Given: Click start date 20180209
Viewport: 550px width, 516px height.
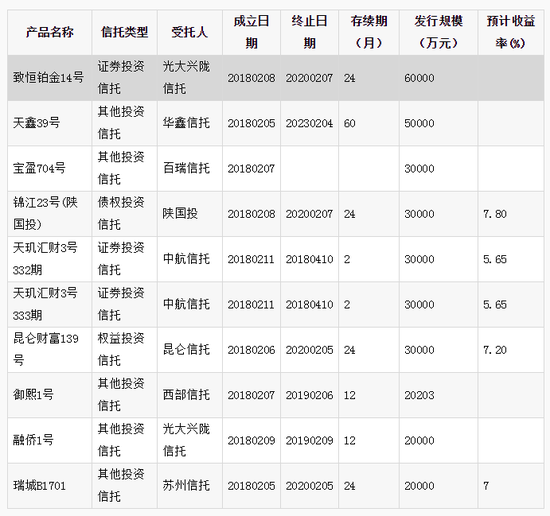Looking at the screenshot, I should click(x=251, y=441).
